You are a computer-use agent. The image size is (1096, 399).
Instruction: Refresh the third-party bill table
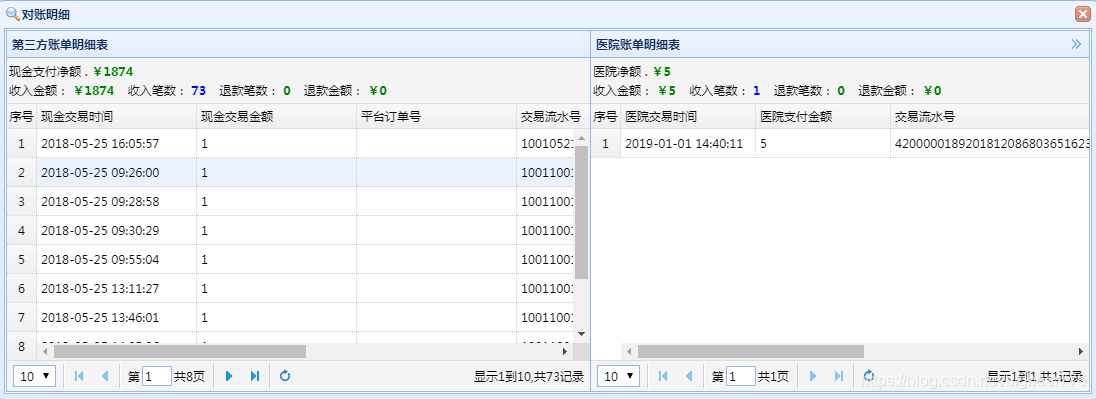point(284,376)
